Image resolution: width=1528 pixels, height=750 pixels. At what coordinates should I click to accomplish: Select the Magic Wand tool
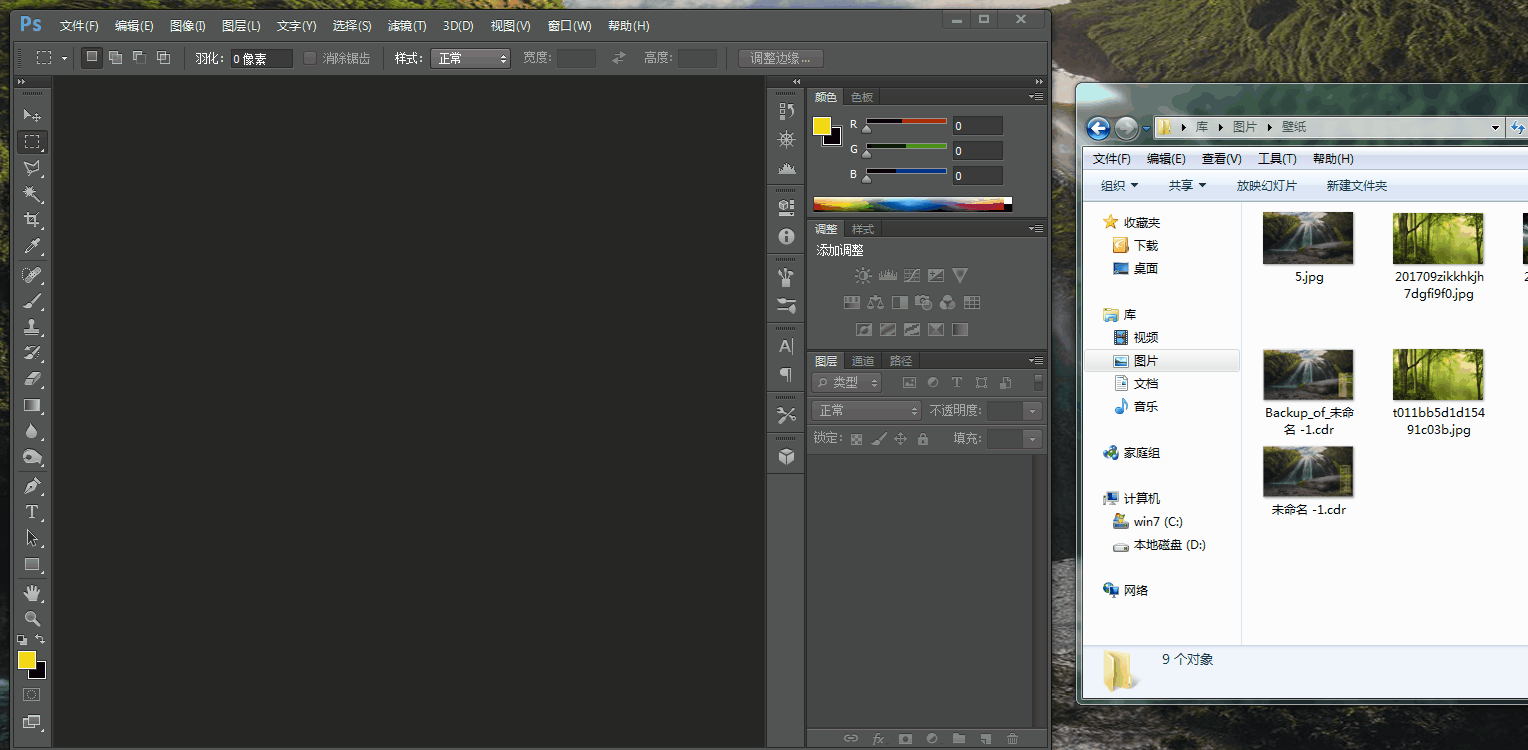pyautogui.click(x=32, y=194)
